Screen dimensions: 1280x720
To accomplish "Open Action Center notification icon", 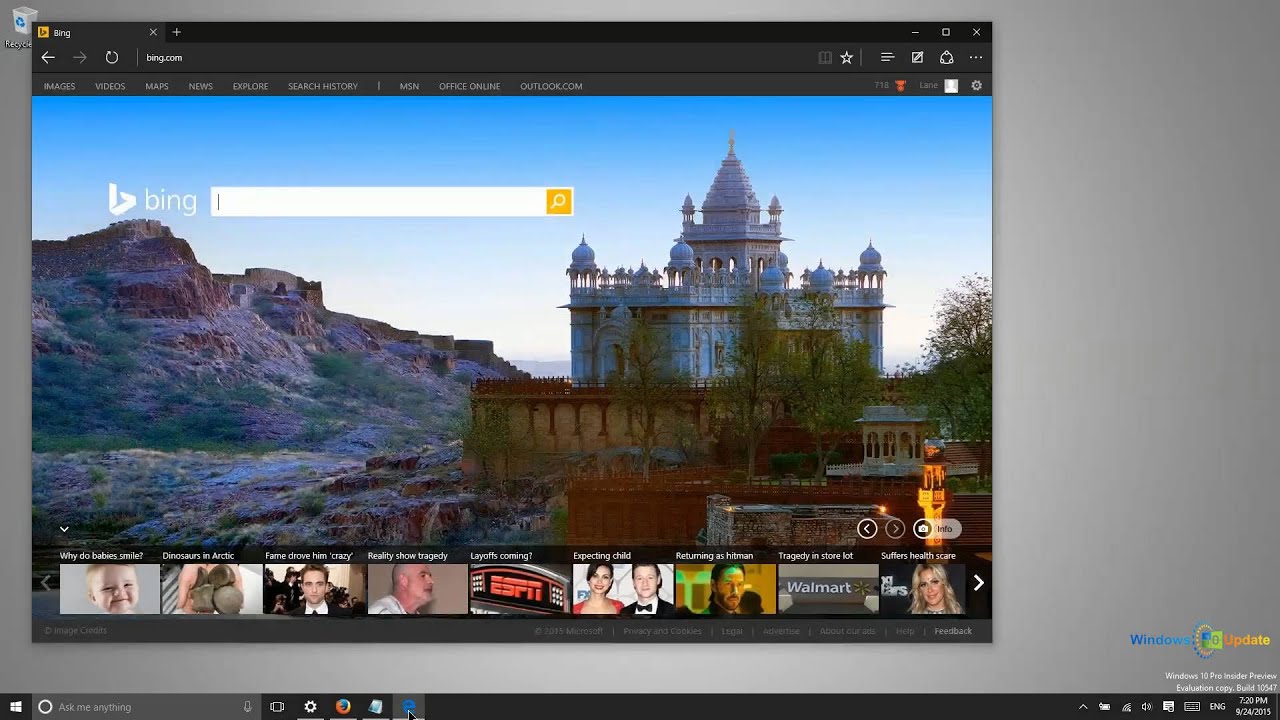I will tap(1168, 707).
